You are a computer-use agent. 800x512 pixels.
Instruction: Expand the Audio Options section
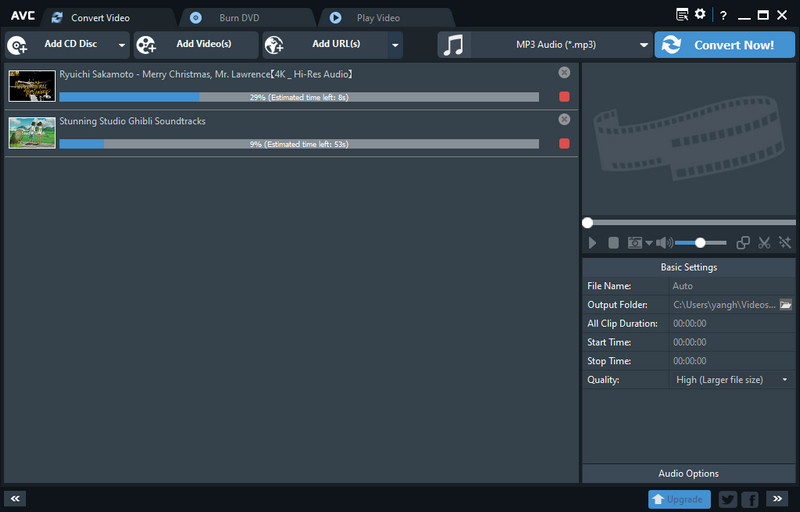click(689, 474)
